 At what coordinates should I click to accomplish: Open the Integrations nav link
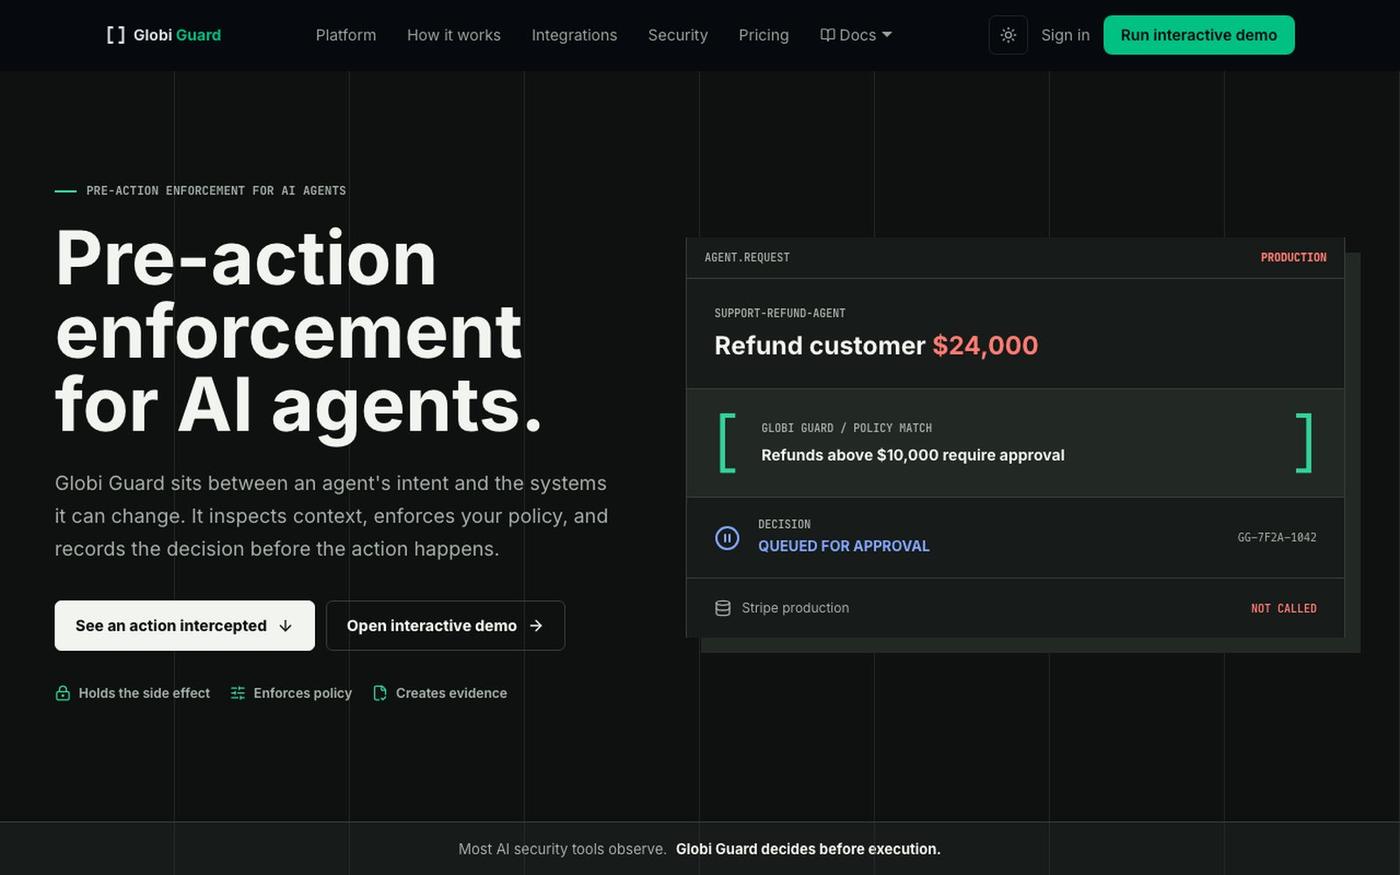pos(574,35)
